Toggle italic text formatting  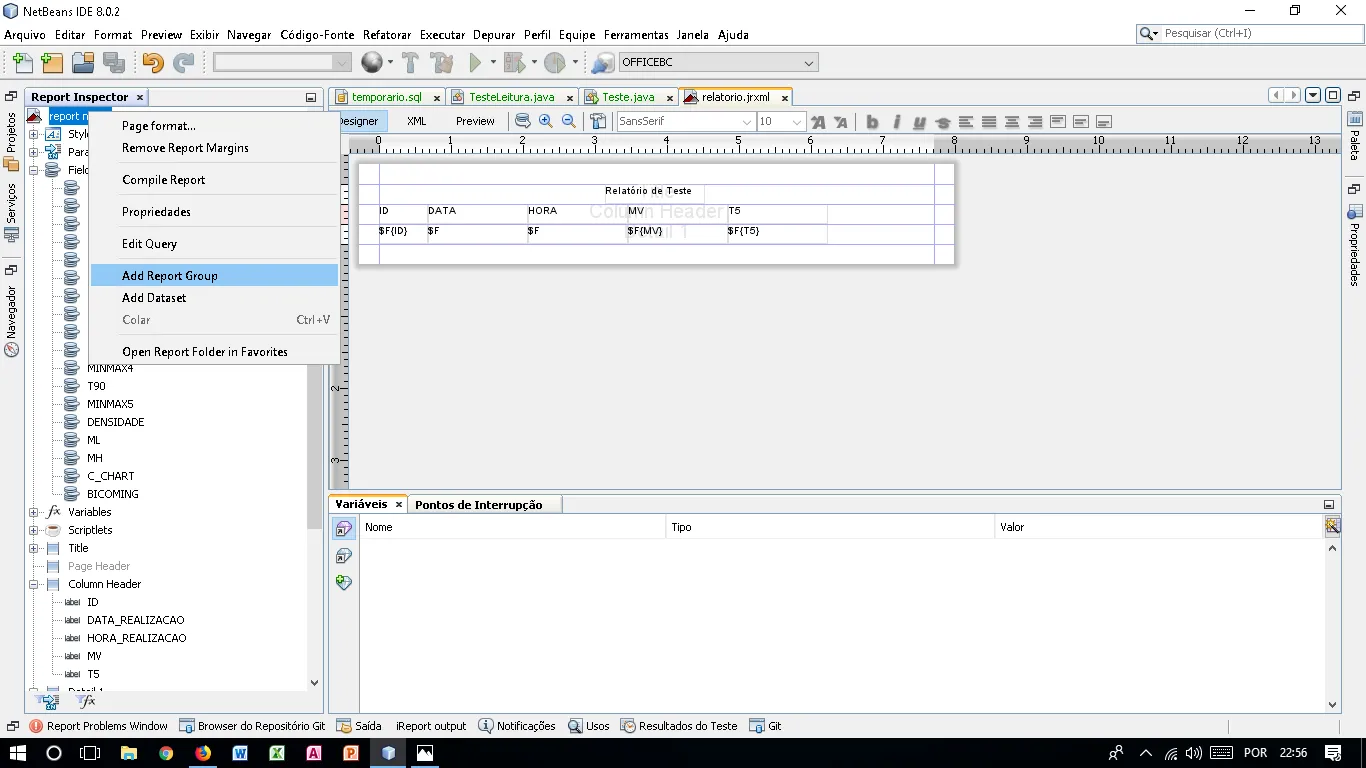click(x=896, y=122)
